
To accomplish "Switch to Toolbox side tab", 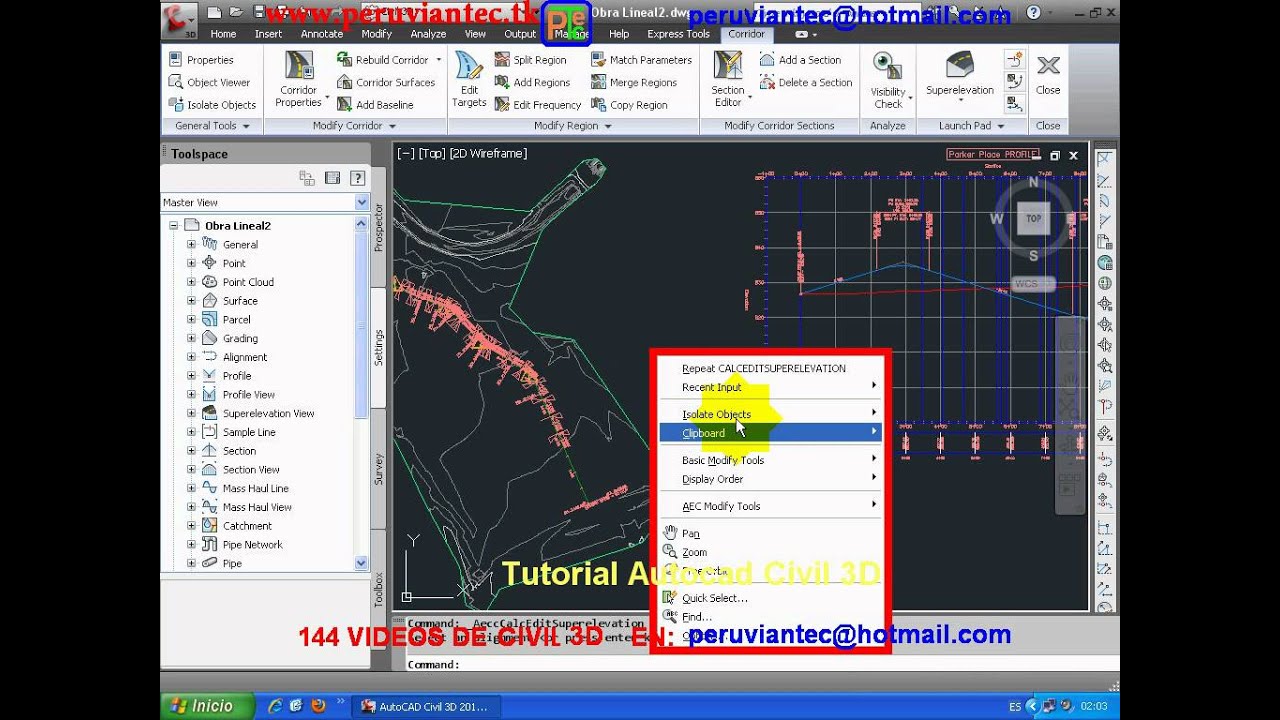I will tap(378, 590).
